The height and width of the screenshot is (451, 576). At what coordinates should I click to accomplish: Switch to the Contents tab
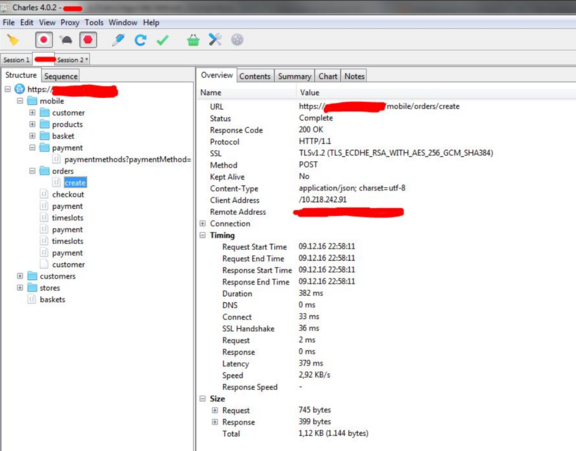tap(255, 76)
